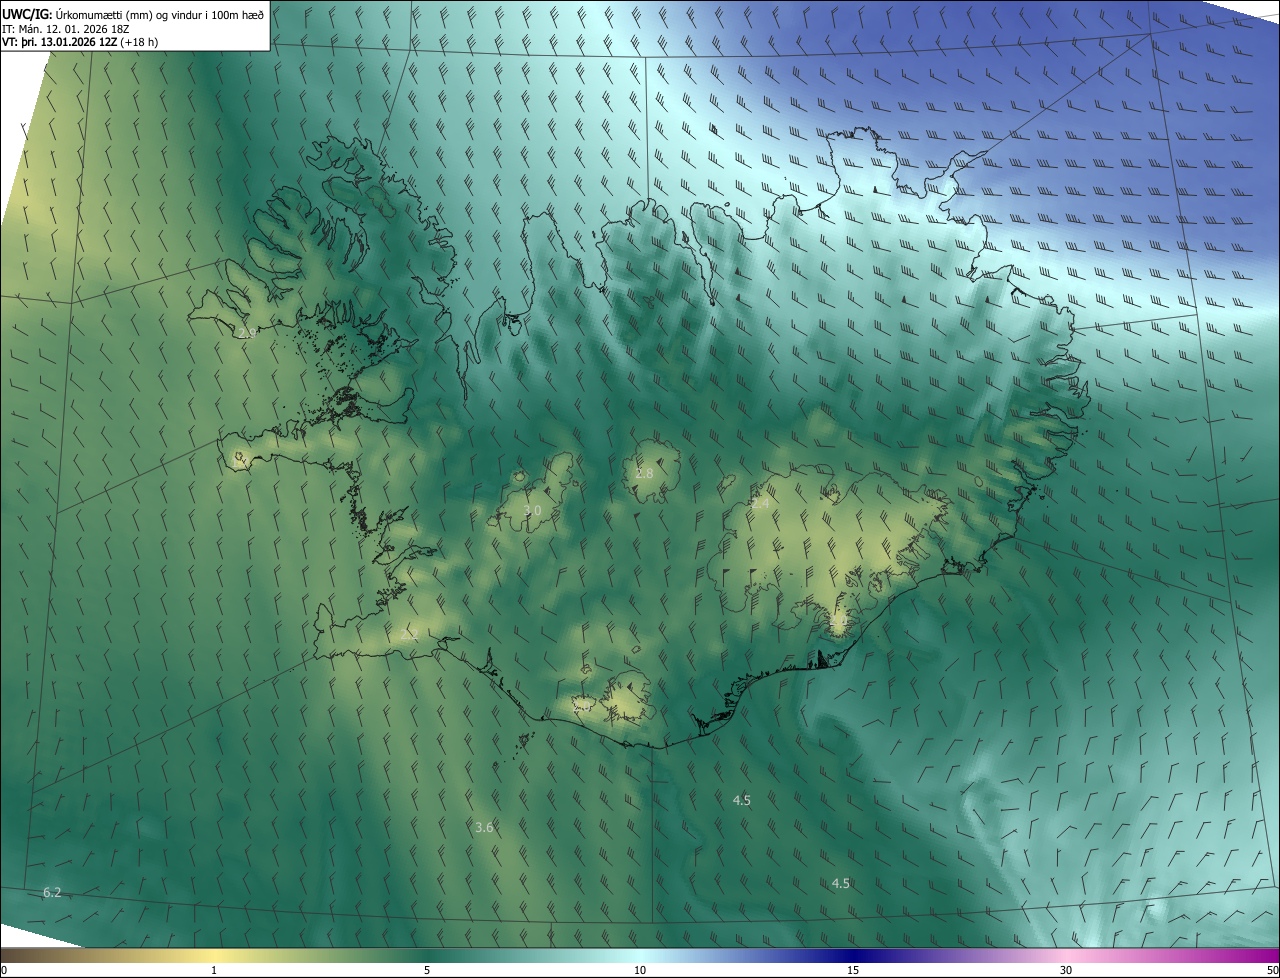Click the map value '2.9' in the Westfjords
Screen dimensions: 1280x978
[x=247, y=332]
